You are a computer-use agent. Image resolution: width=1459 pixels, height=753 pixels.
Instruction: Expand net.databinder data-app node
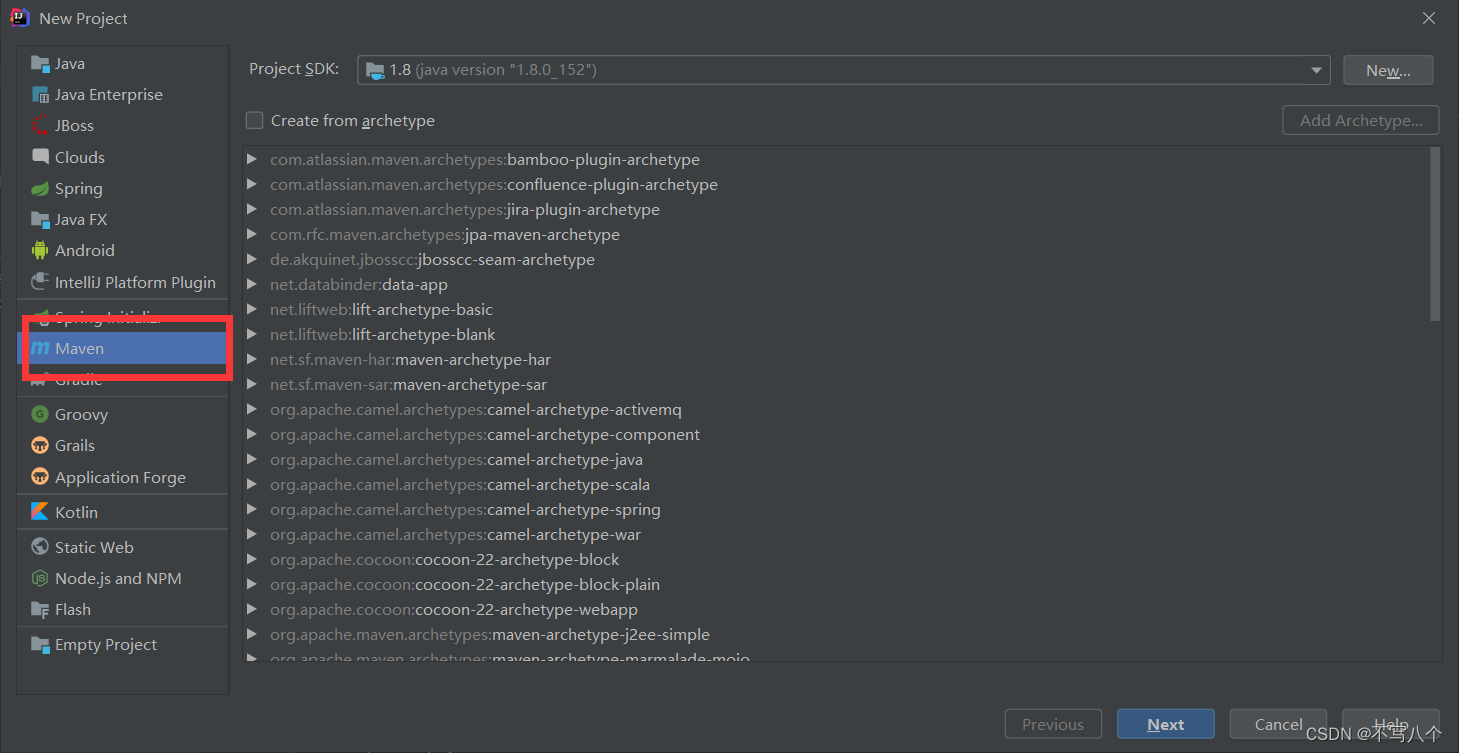coord(252,285)
